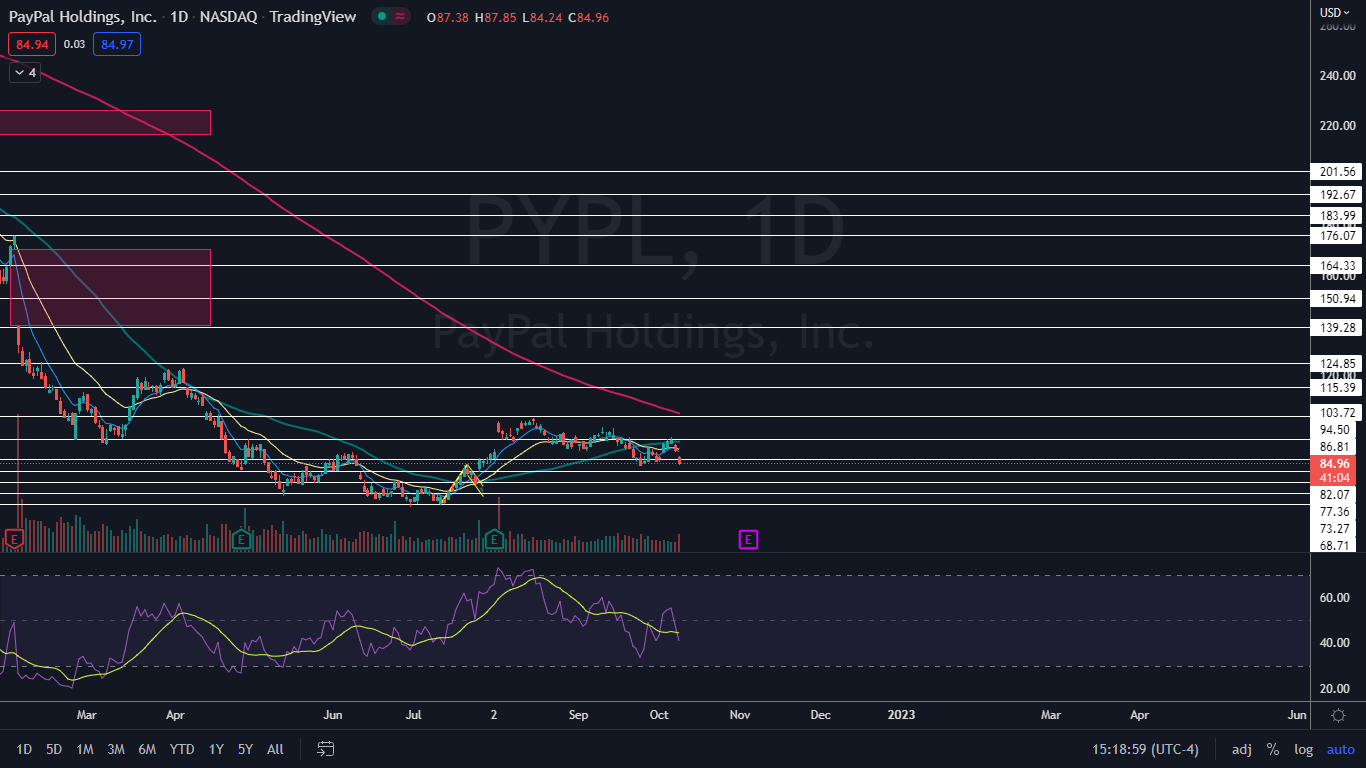Expand the collapsed indicators legend showing 4
This screenshot has height=768, width=1366.
(x=25, y=72)
